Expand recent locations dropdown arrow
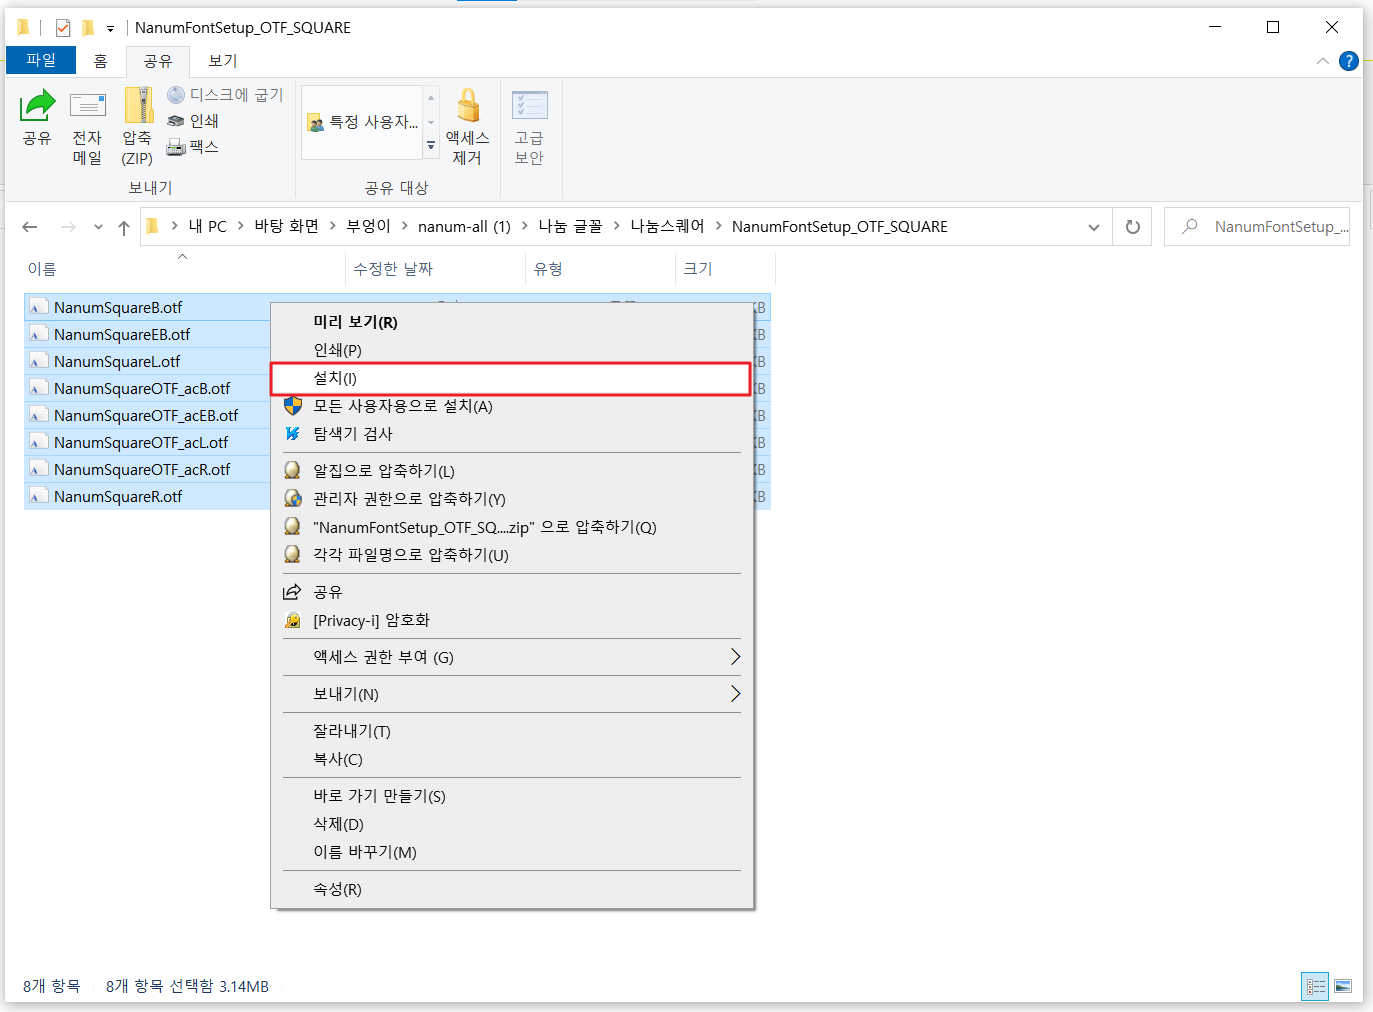Screen dimensions: 1373x1012 [98, 227]
